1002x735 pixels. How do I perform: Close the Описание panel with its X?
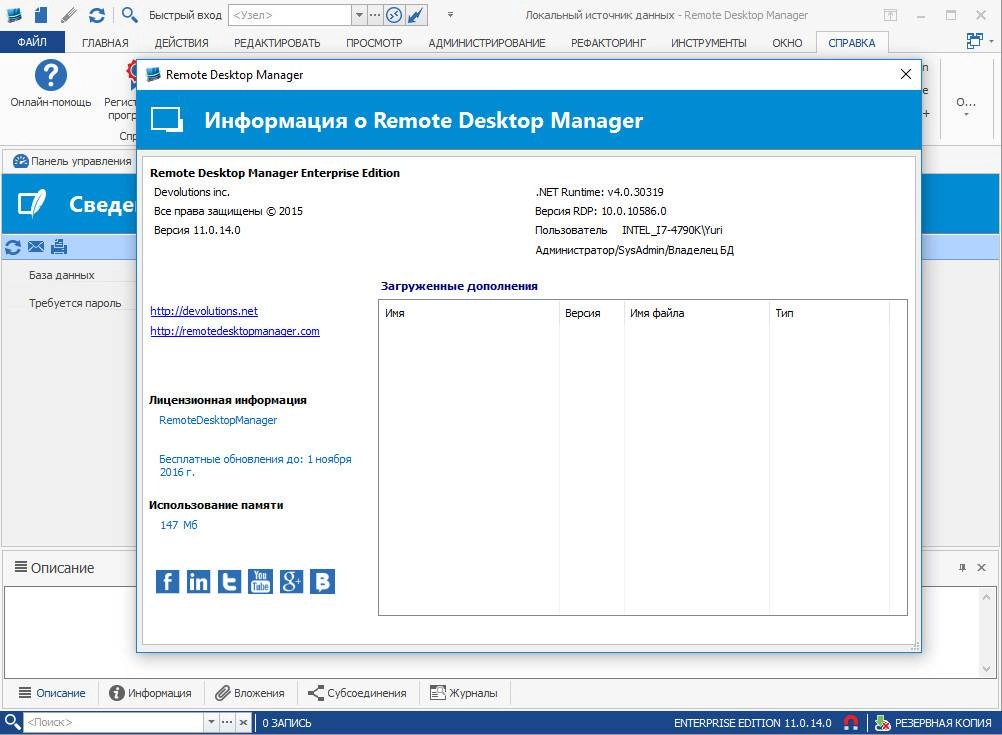[x=982, y=568]
